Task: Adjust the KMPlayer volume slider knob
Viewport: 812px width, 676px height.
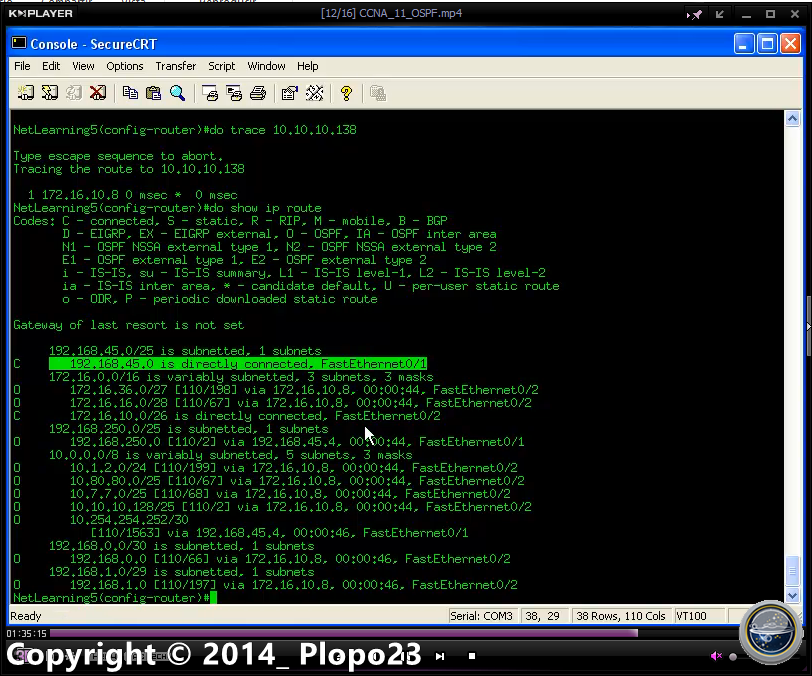Action: click(733, 657)
